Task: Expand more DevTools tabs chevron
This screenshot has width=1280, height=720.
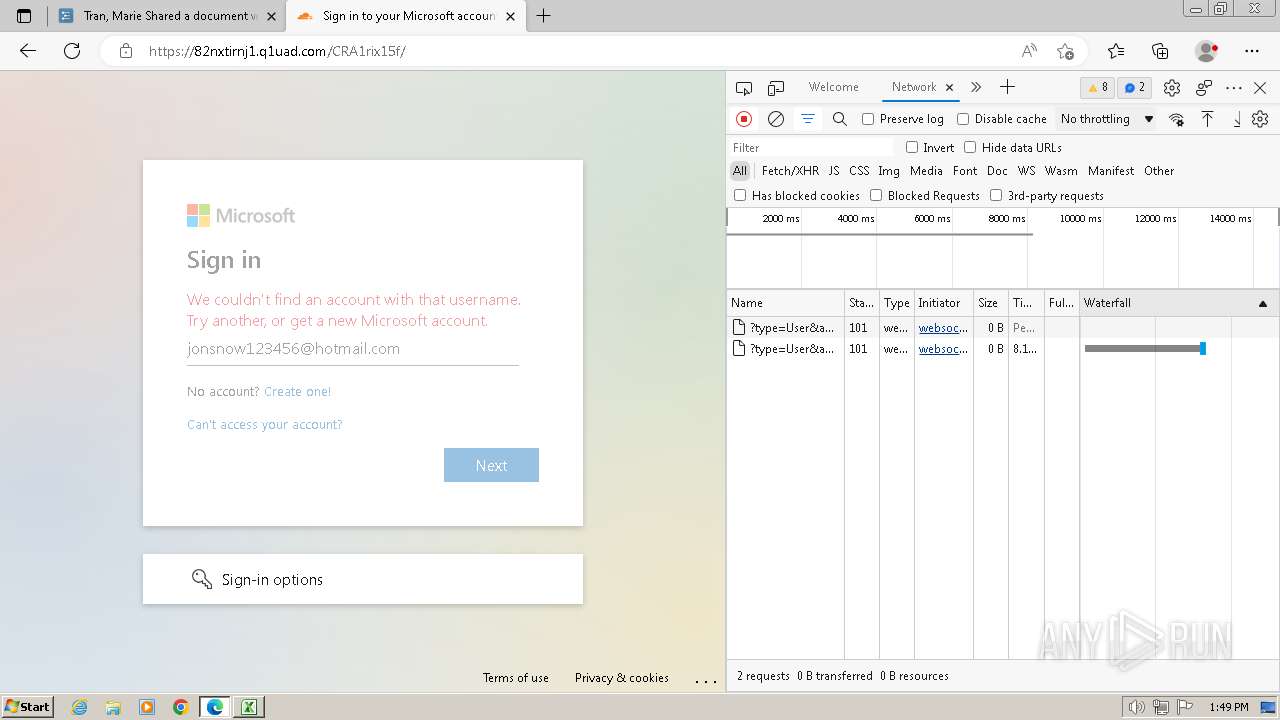Action: click(x=976, y=87)
